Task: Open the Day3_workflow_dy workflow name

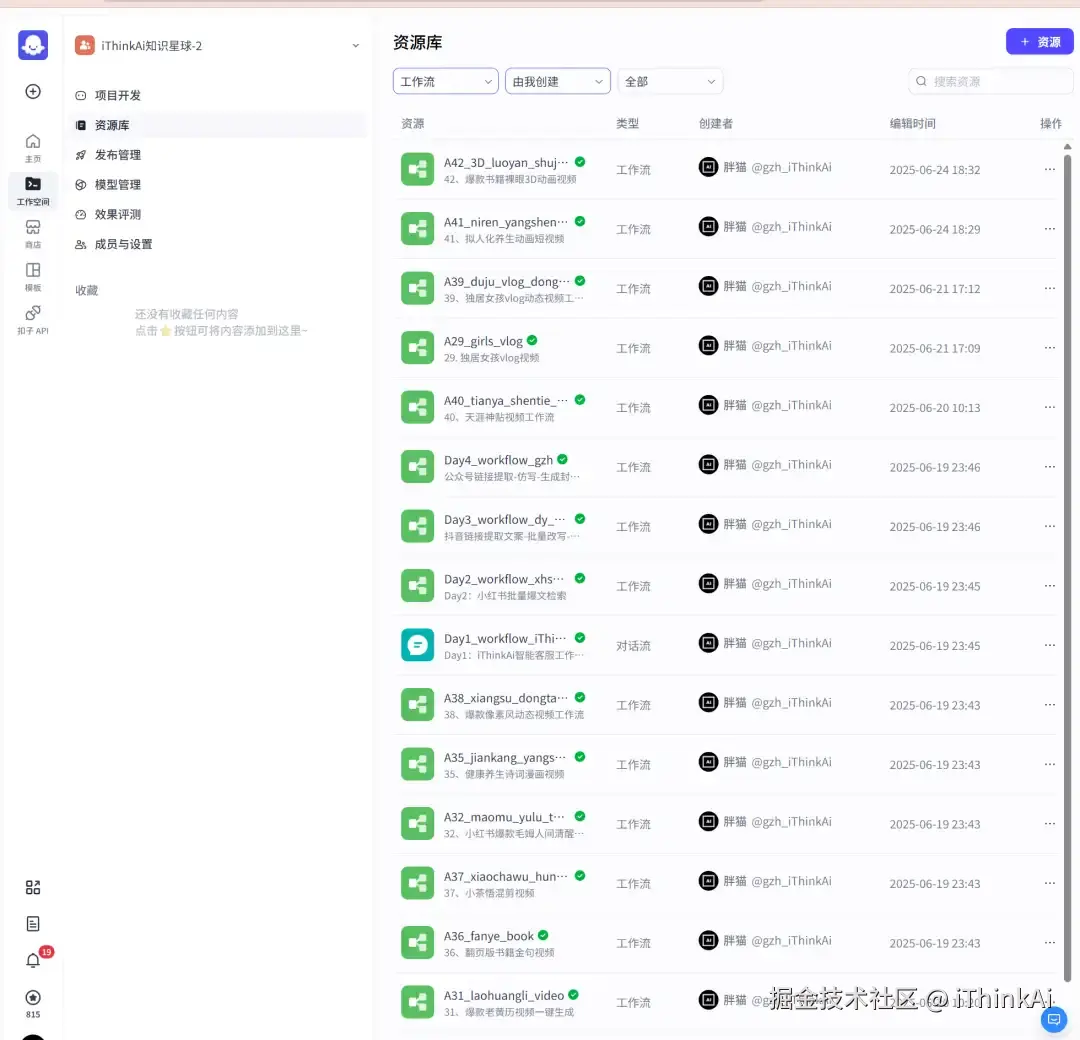Action: tap(504, 519)
